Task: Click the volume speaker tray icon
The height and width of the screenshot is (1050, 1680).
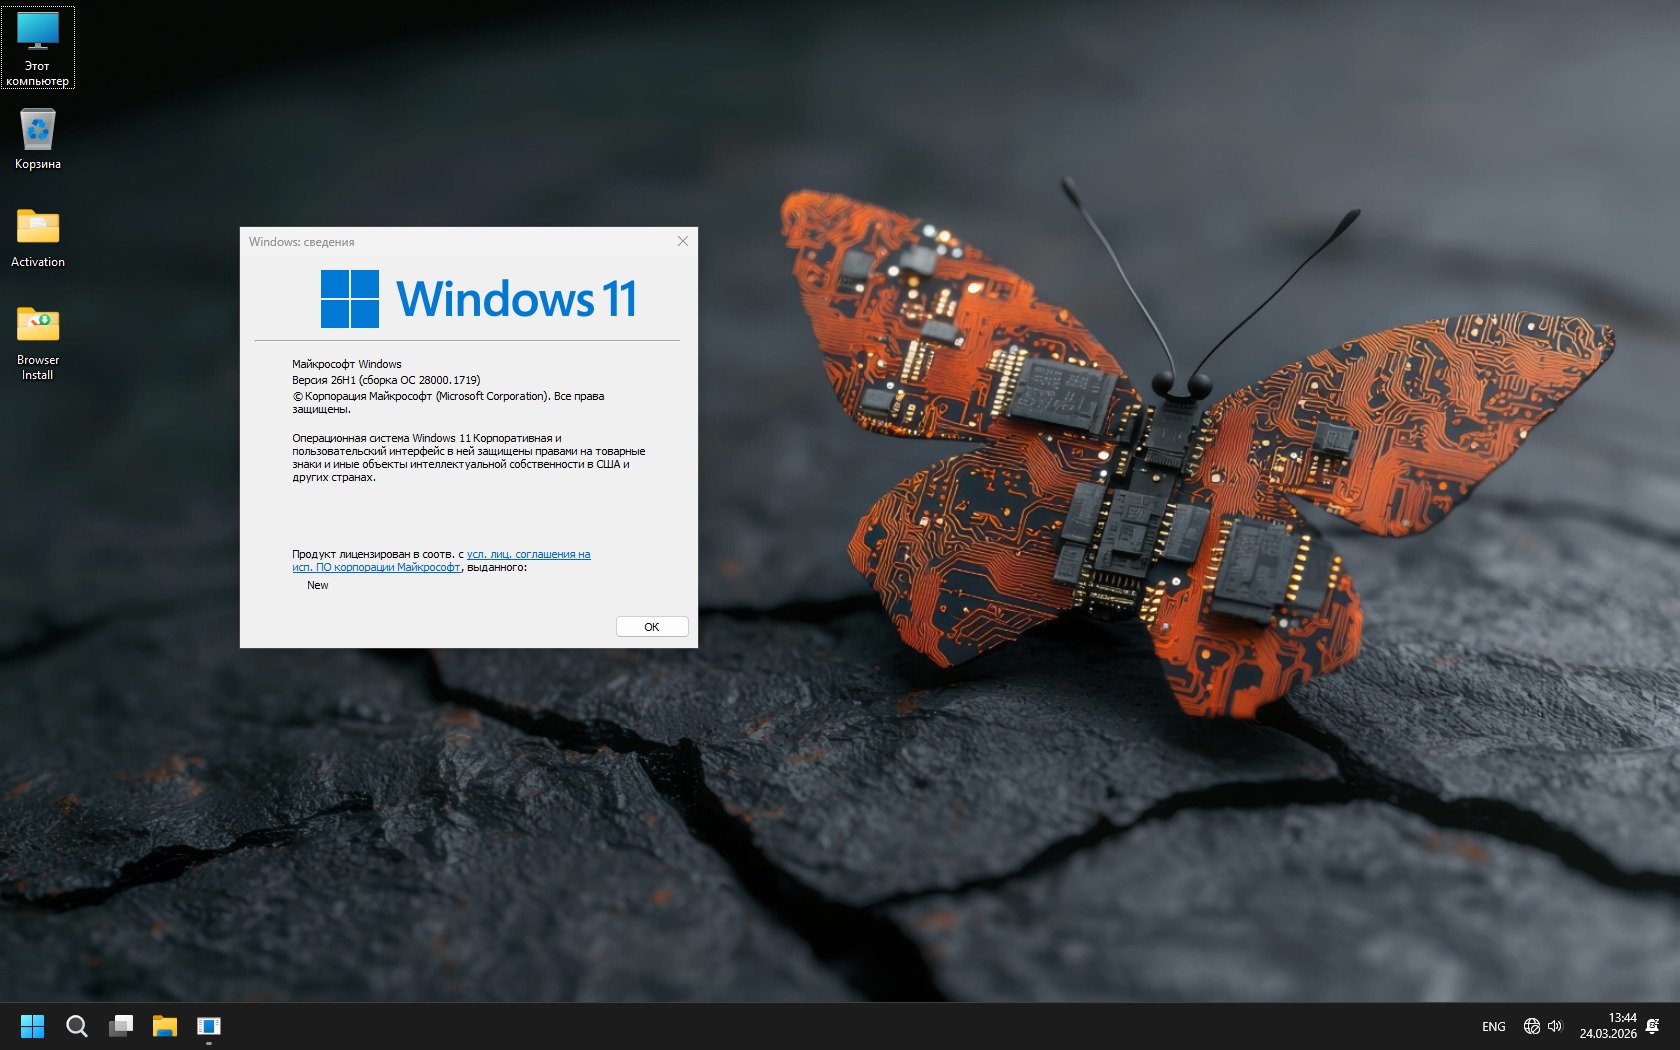Action: [1555, 1026]
